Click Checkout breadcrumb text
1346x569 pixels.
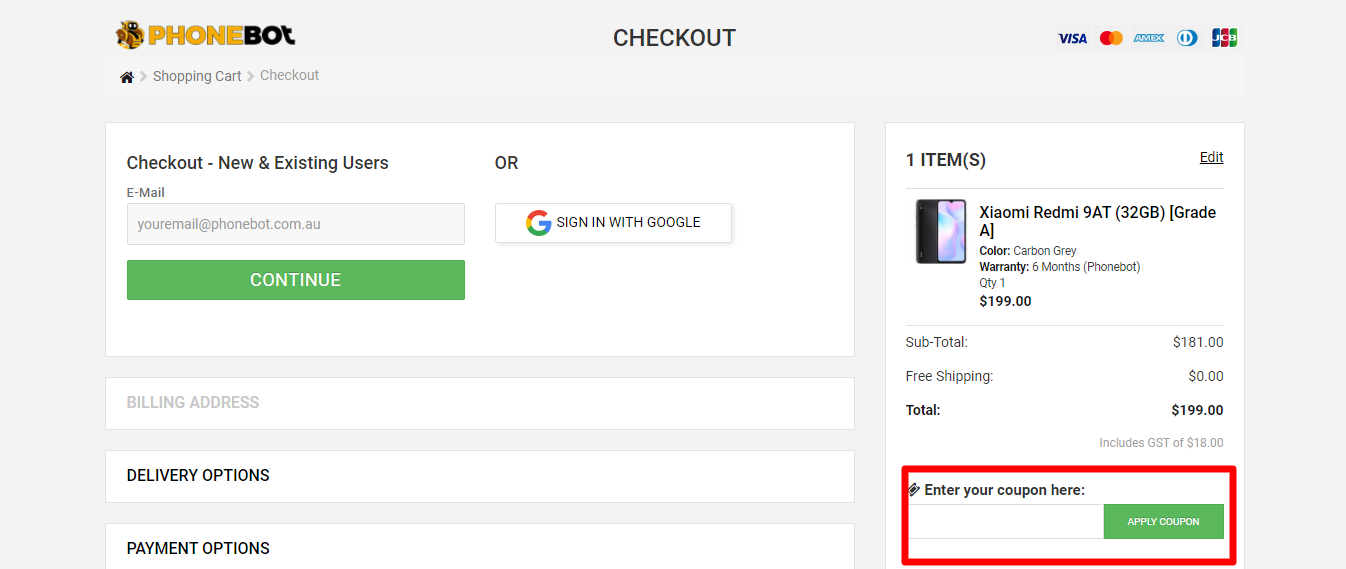289,75
